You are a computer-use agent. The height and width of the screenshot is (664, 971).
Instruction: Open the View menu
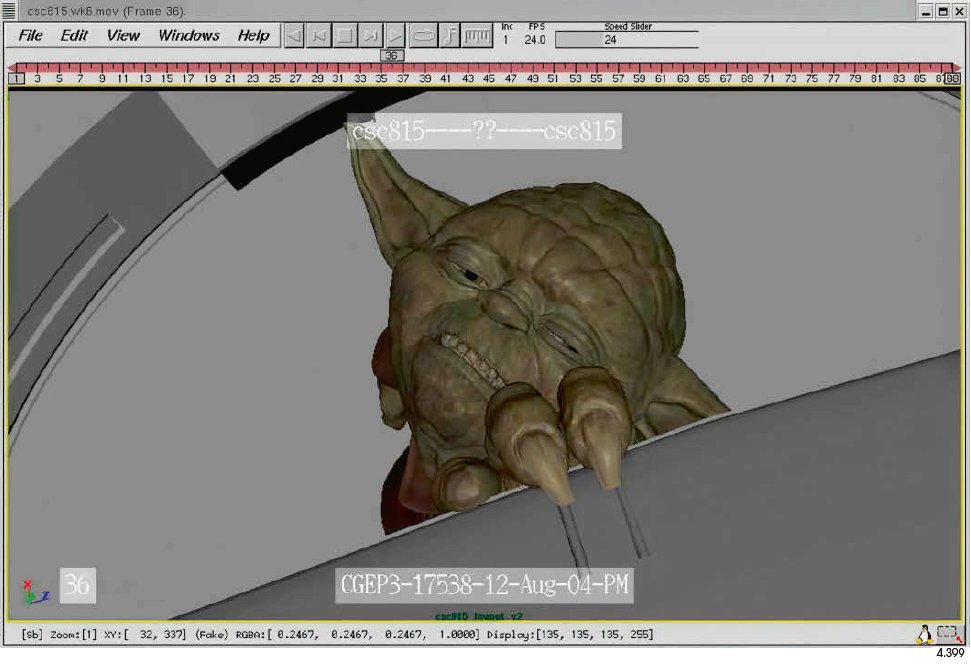click(122, 36)
